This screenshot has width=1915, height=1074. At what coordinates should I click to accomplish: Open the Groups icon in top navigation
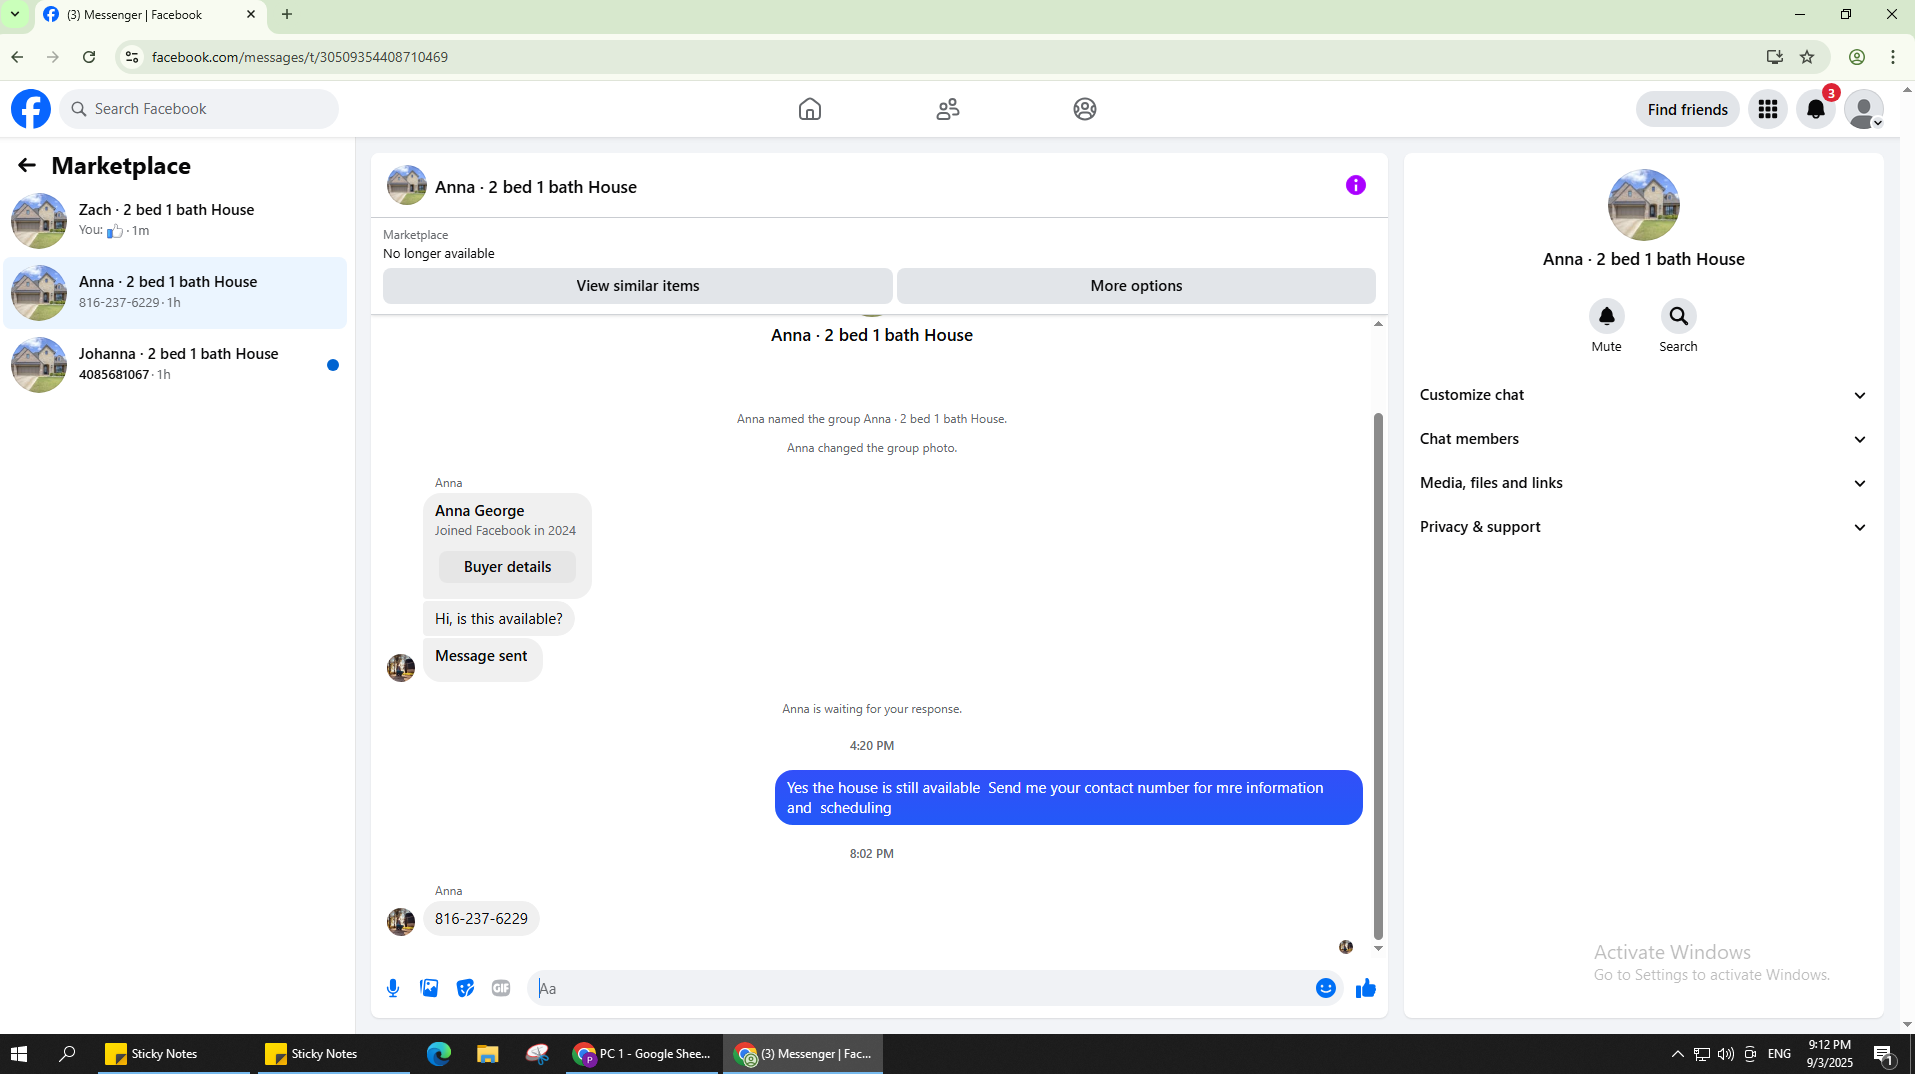coord(1085,109)
